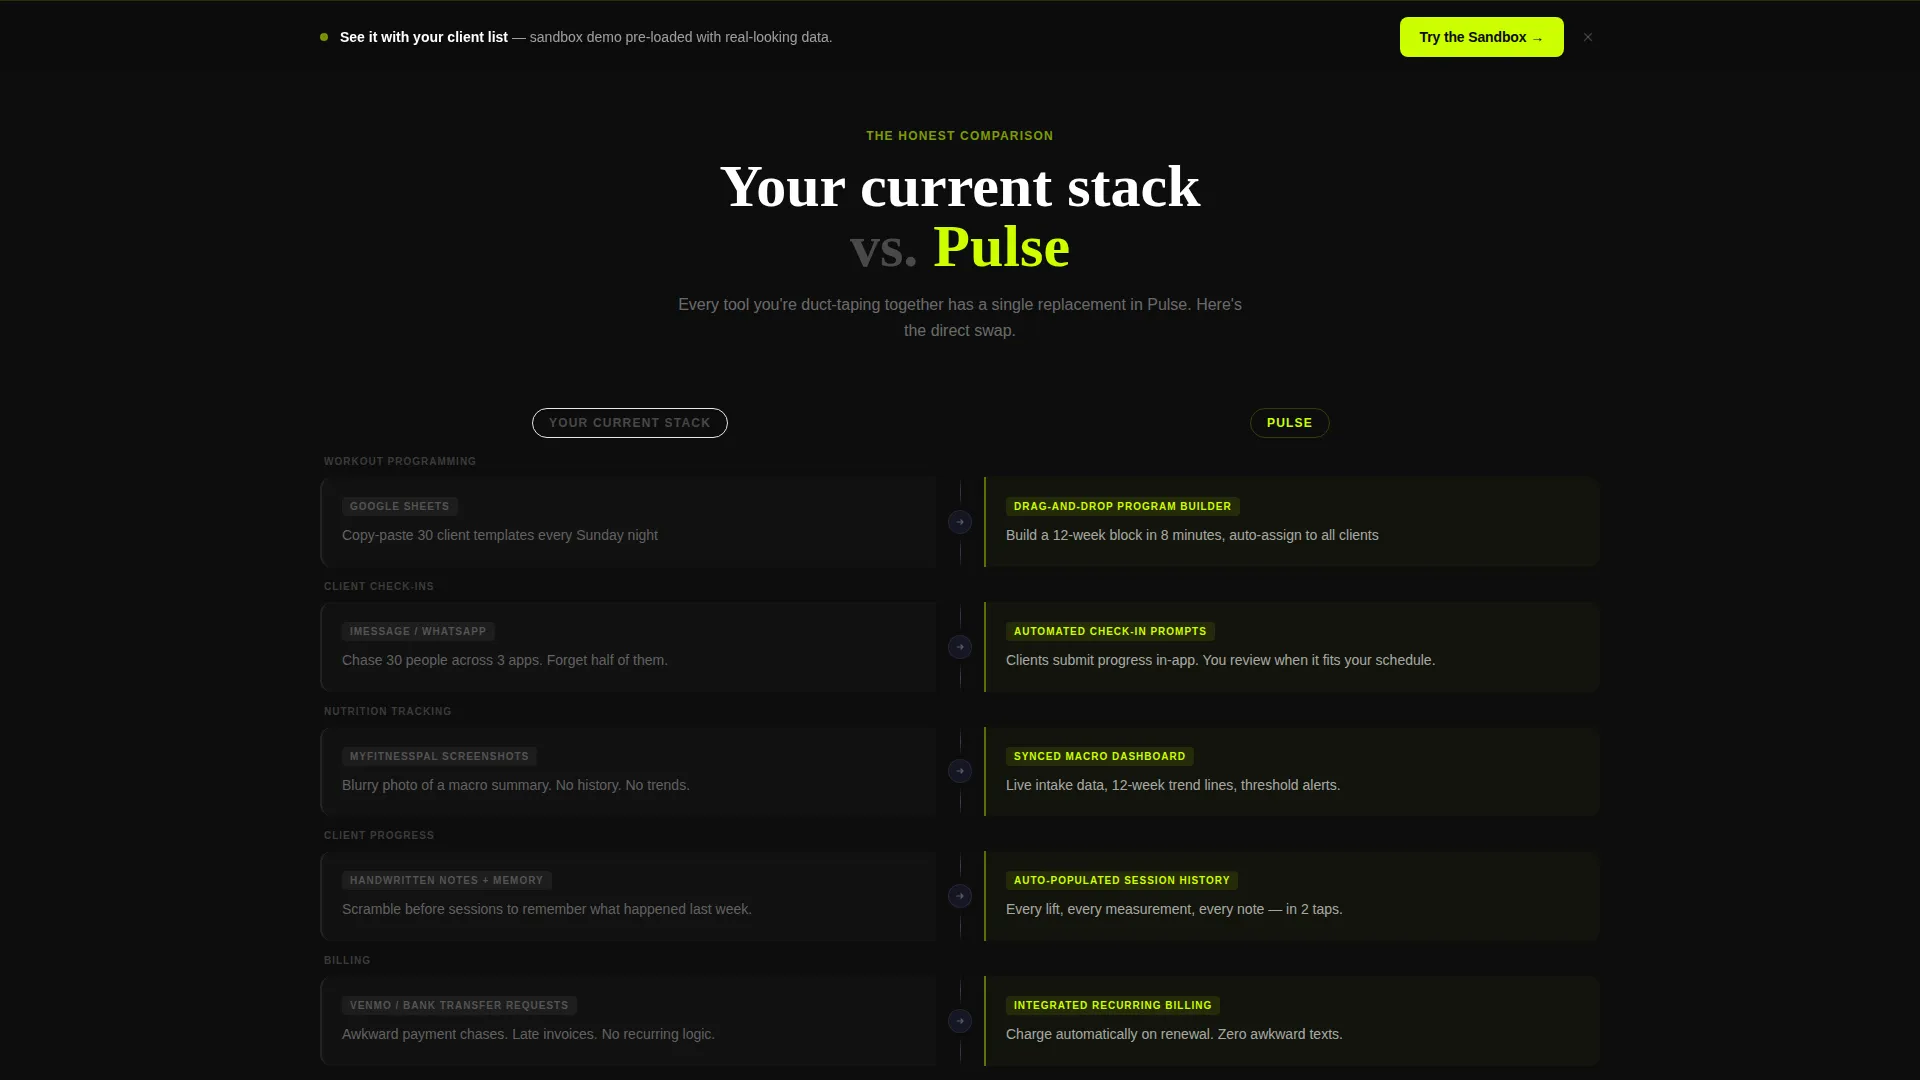
Task: Click arrow icon in Client Progress row
Action: click(x=960, y=896)
